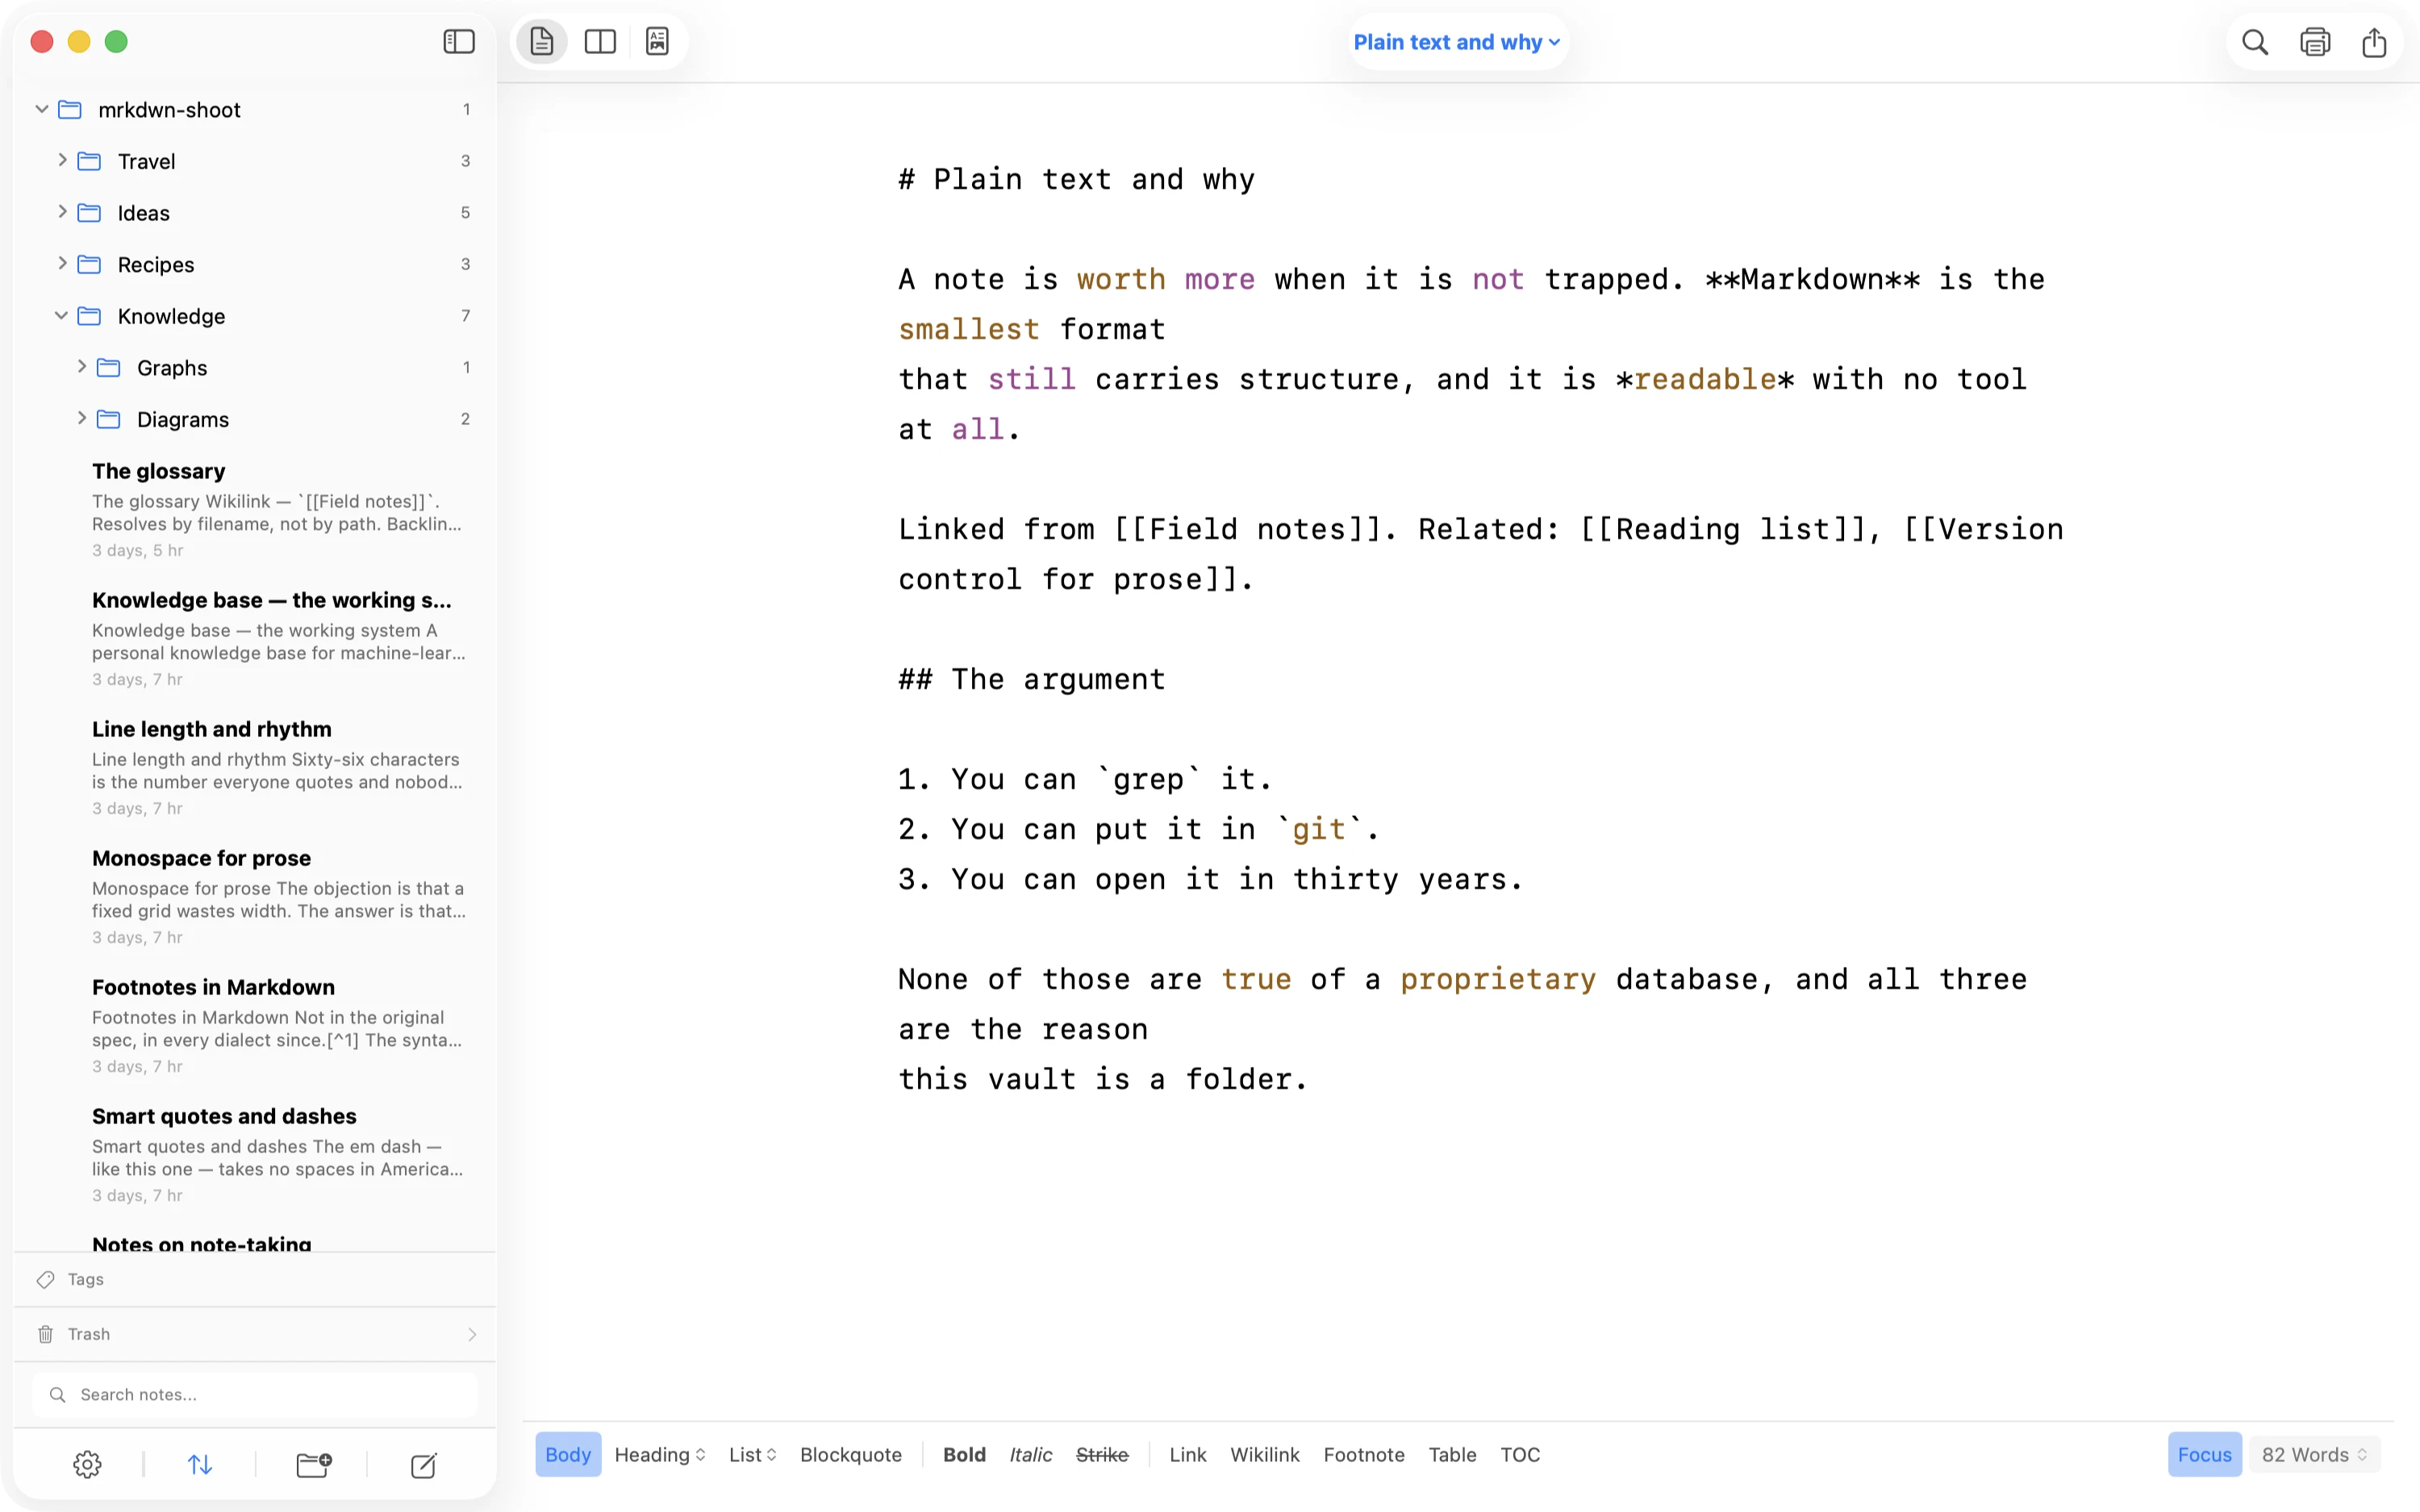The height and width of the screenshot is (1512, 2420).
Task: Switch to split editor and preview view
Action: coord(600,41)
